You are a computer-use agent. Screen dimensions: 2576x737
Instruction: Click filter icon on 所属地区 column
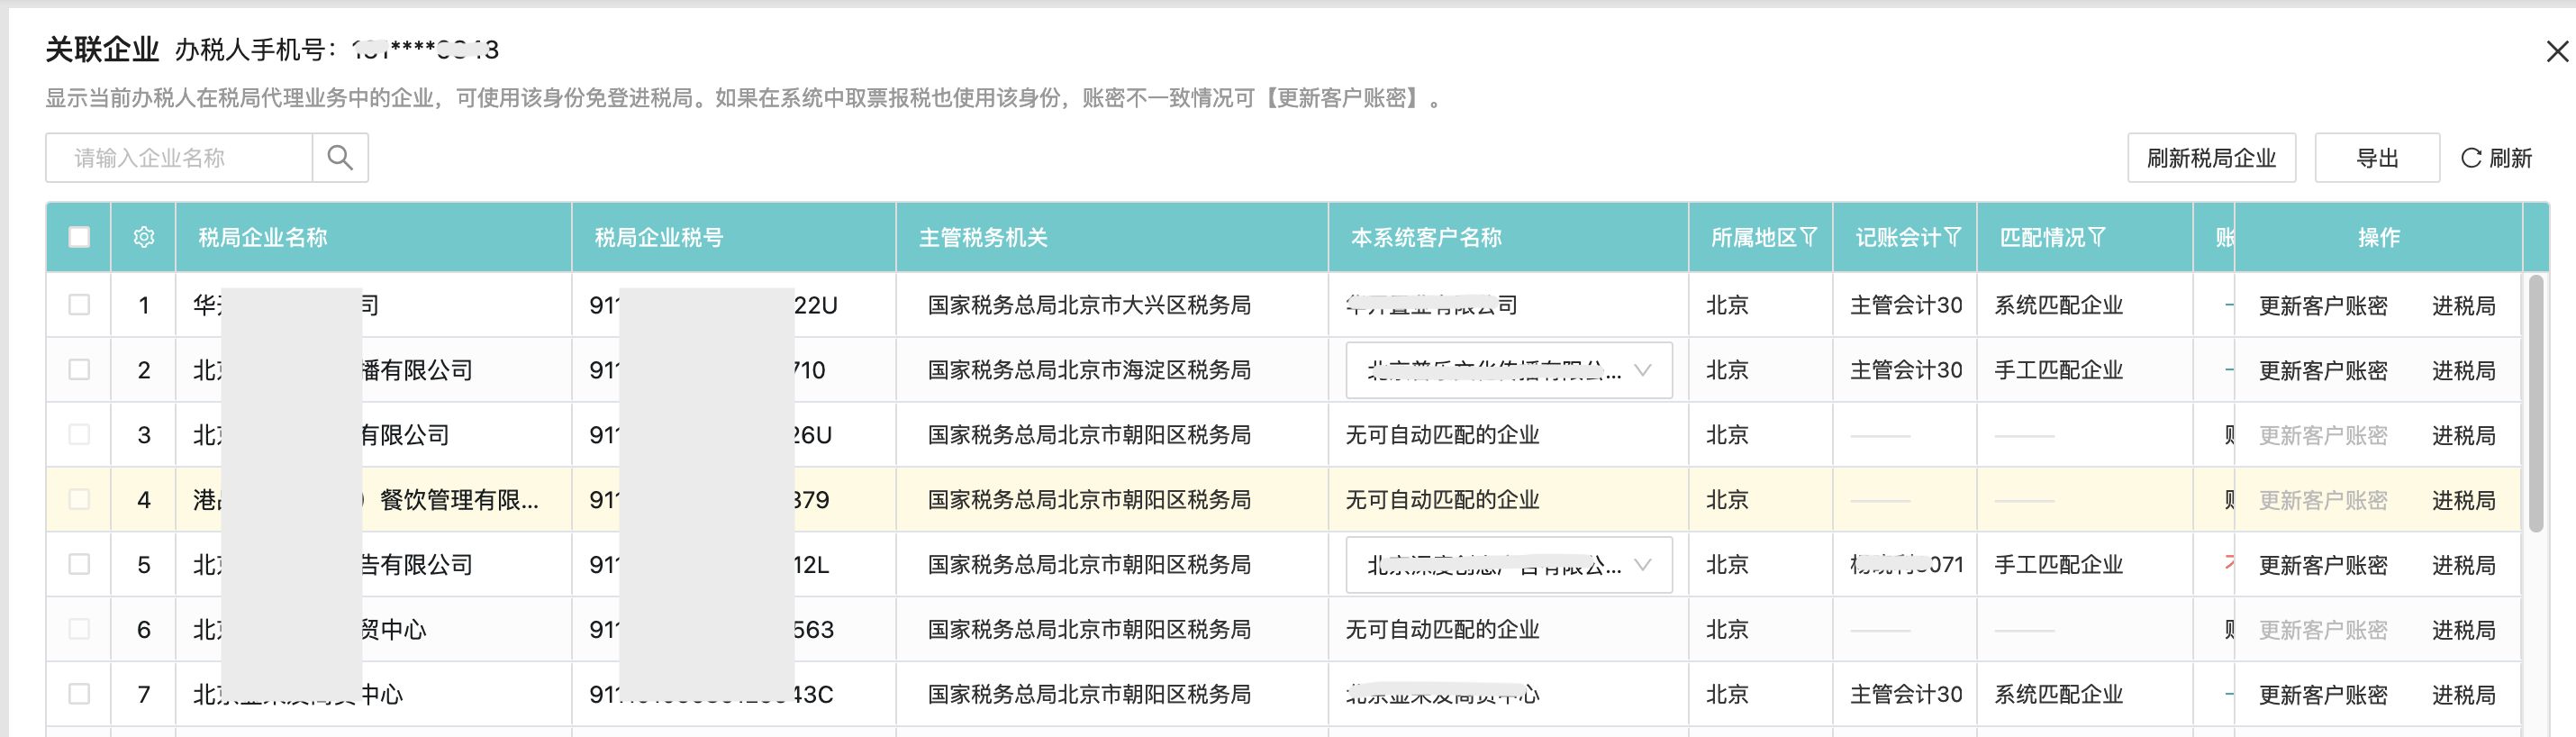click(x=1808, y=237)
